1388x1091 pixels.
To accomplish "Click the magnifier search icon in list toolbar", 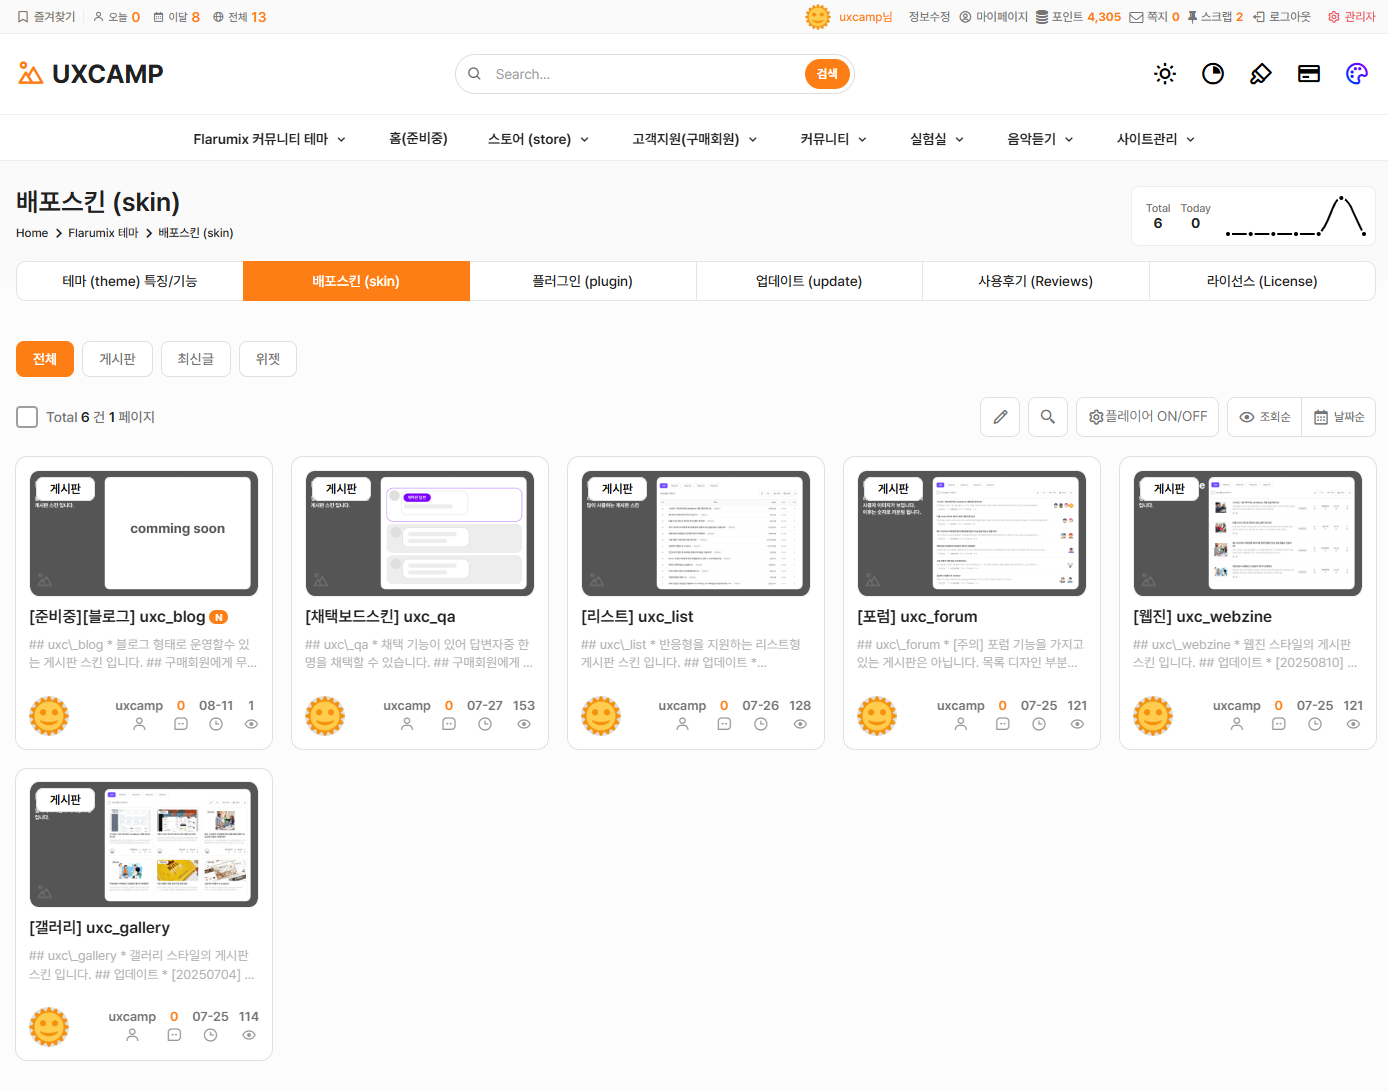I will [1048, 417].
